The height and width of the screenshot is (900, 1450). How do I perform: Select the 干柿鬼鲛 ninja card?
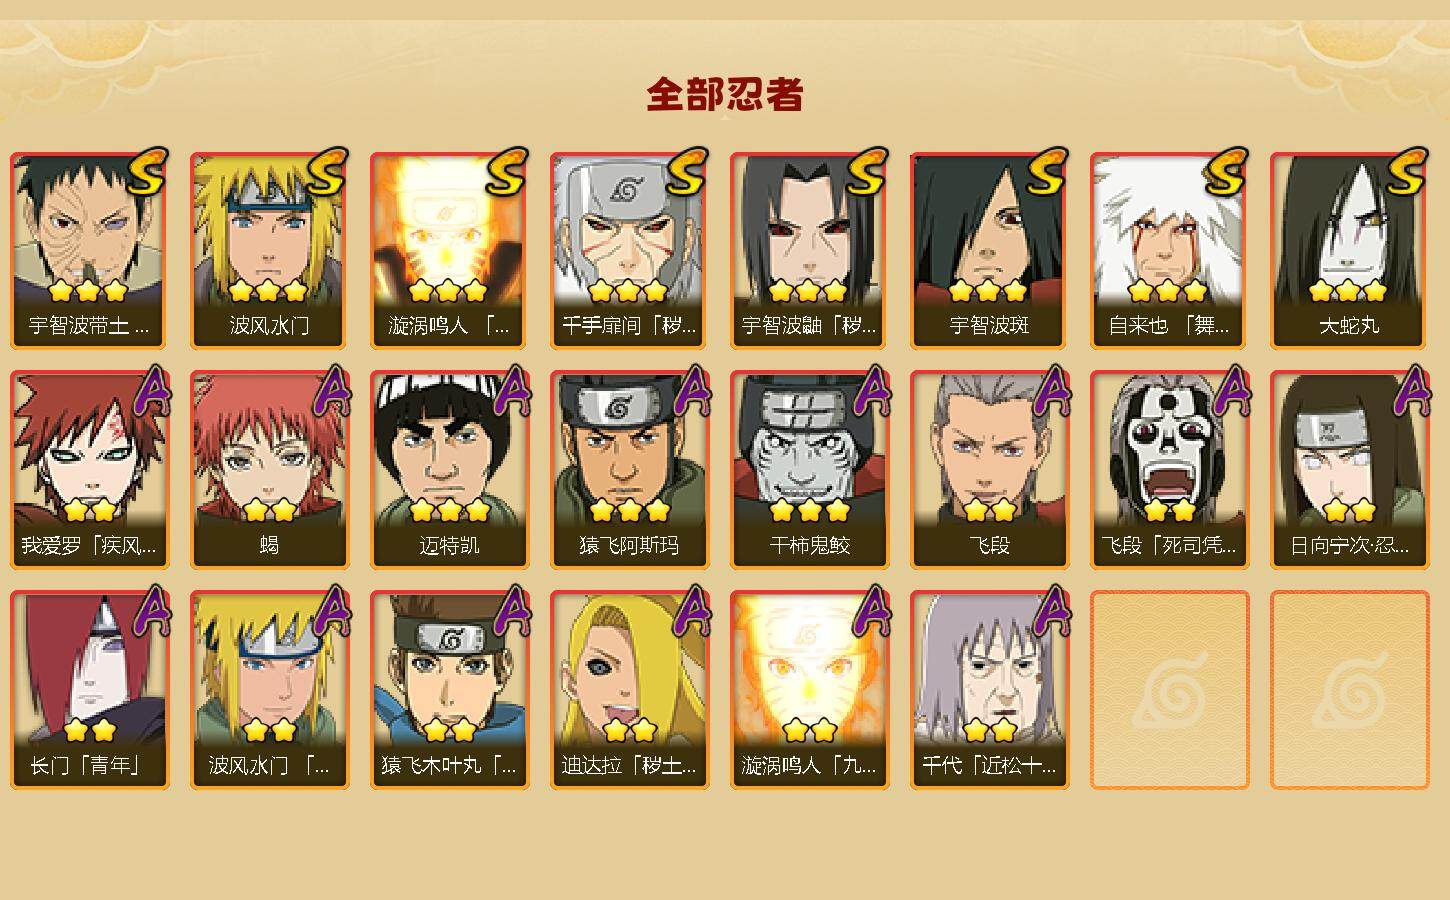coord(809,470)
